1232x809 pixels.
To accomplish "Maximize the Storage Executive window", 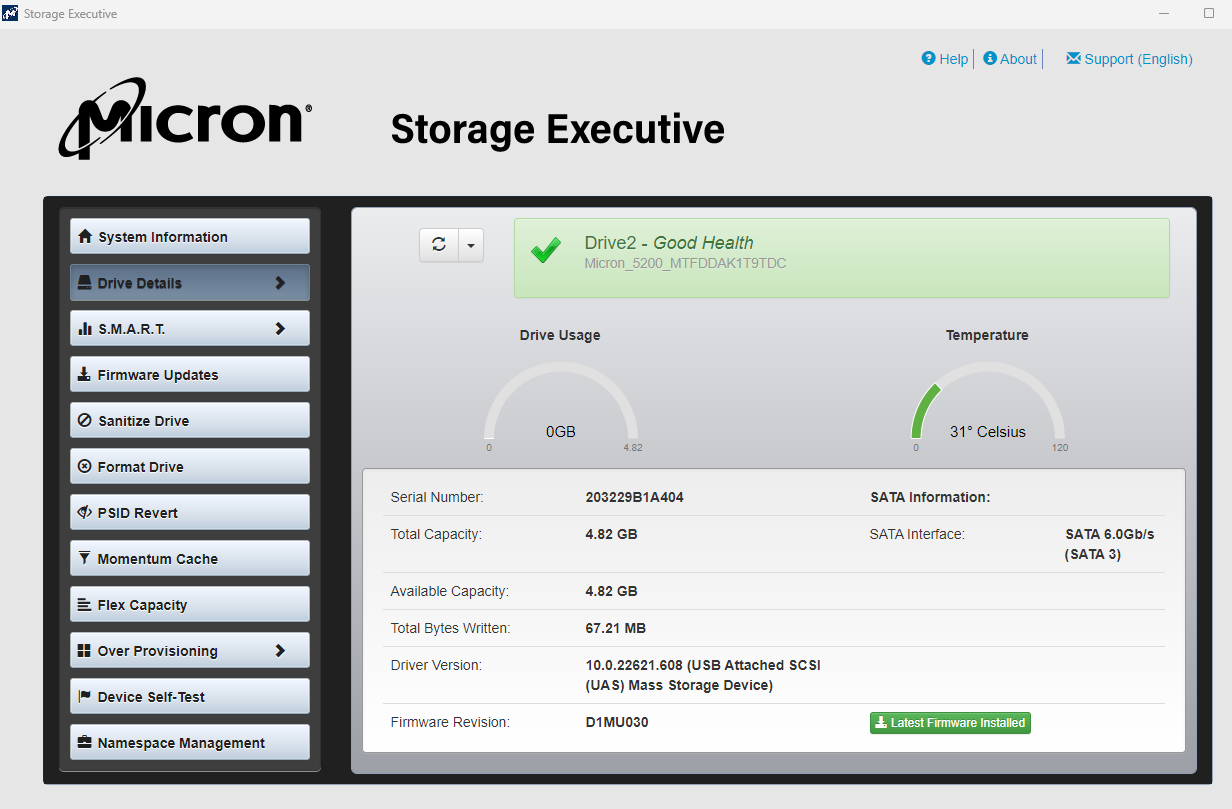I will point(1209,14).
